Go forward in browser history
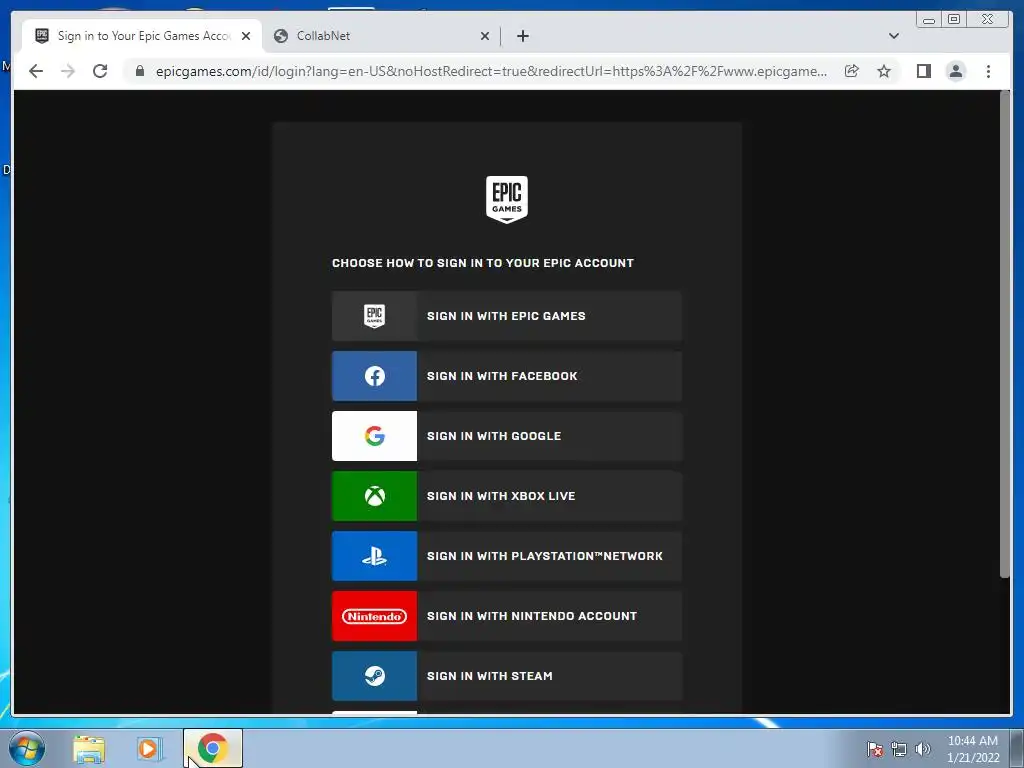The image size is (1024, 768). coord(68,71)
